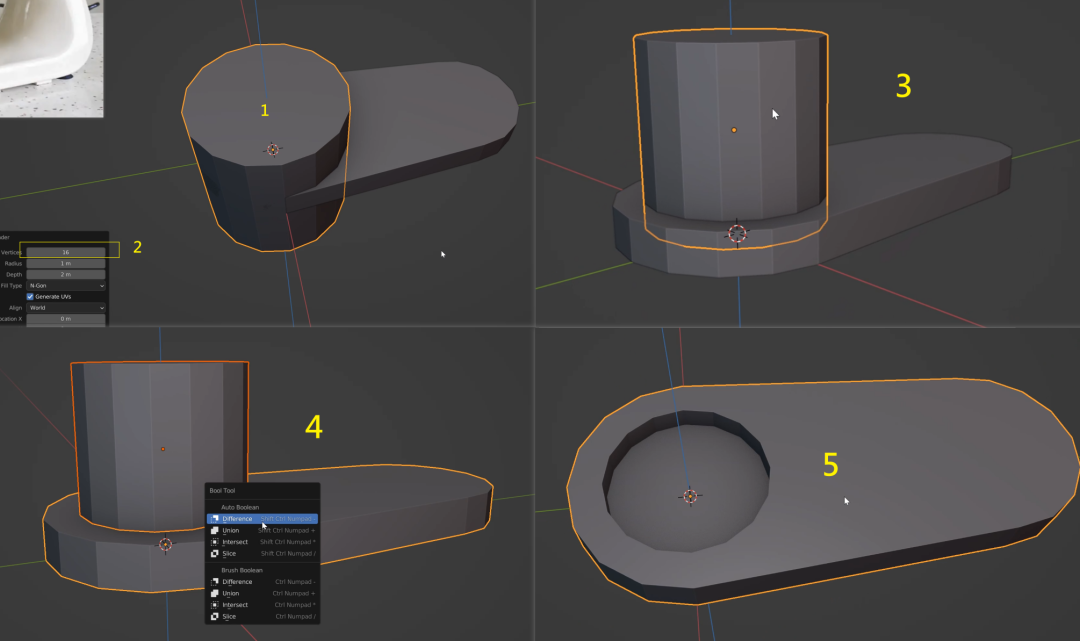The width and height of the screenshot is (1080, 641).
Task: Click the Slice icon under Brush Boolean
Action: 214,617
